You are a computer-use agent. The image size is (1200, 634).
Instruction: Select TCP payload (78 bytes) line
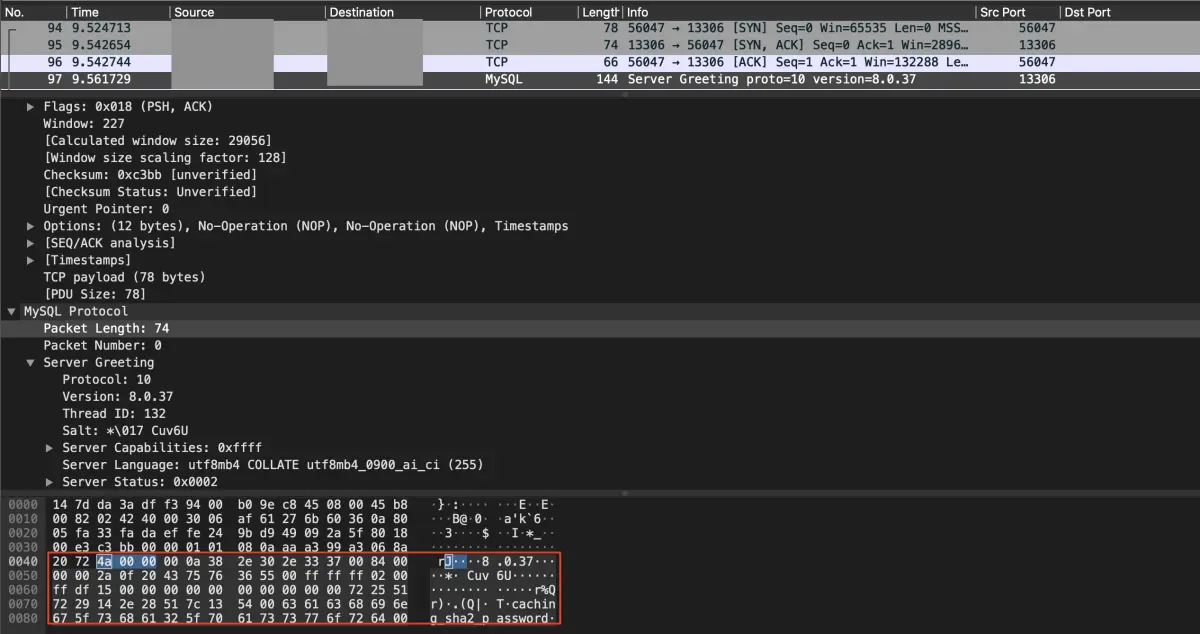(x=124, y=277)
